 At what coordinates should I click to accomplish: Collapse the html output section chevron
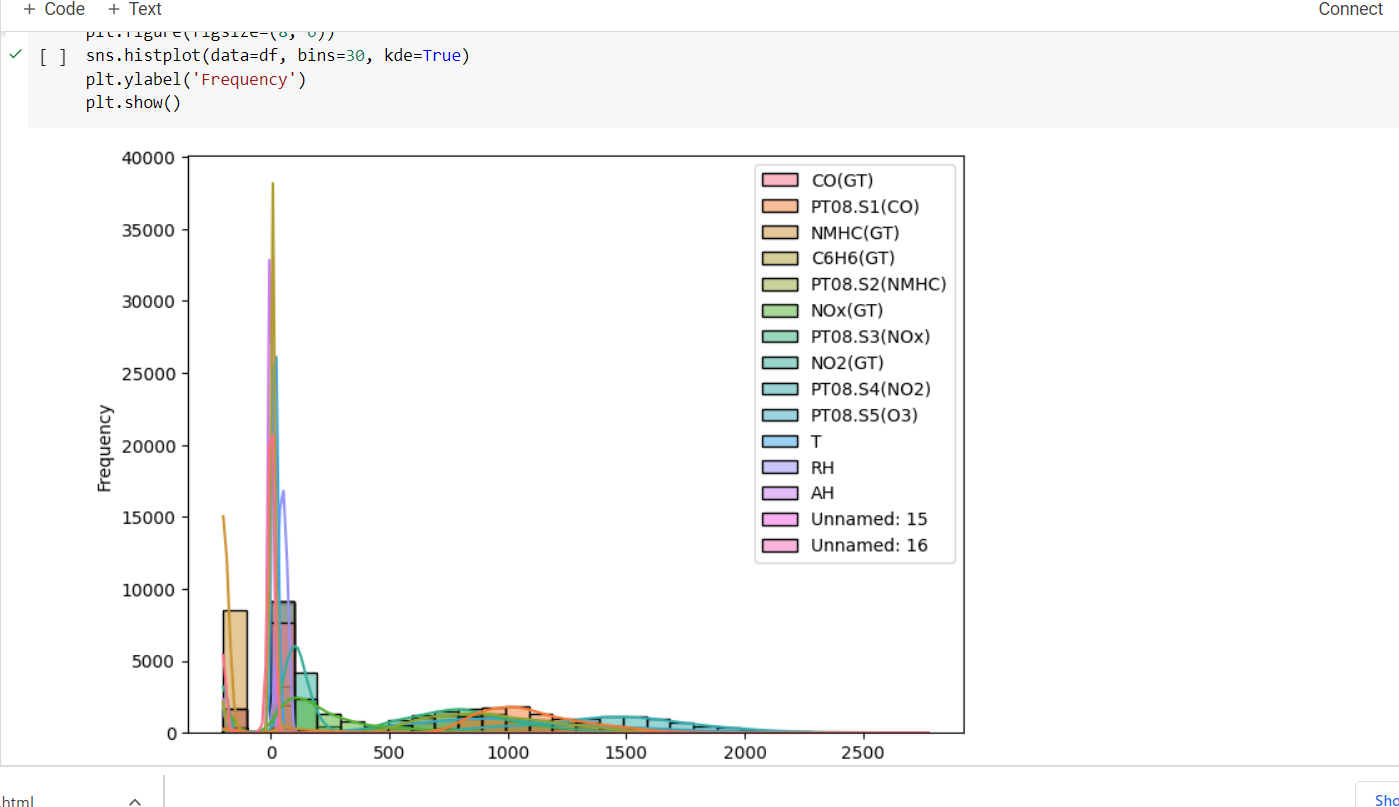tap(135, 800)
